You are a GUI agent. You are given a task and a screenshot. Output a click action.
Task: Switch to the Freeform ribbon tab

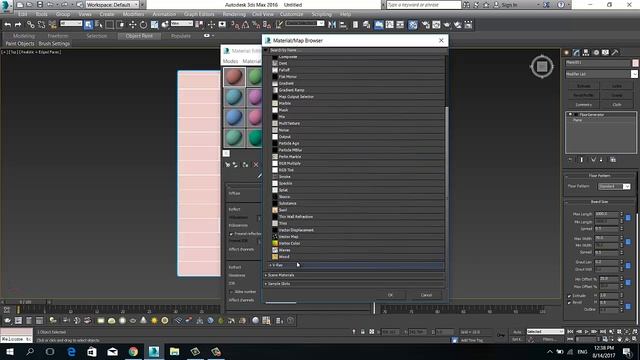(x=58, y=36)
